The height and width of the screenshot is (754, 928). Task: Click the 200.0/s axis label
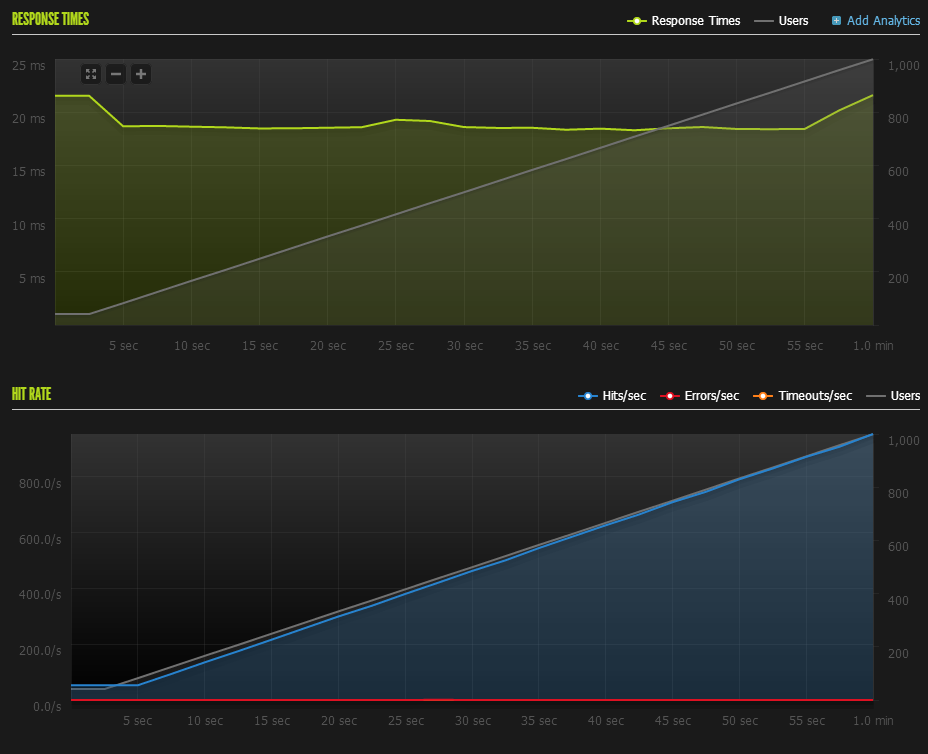tap(40, 650)
